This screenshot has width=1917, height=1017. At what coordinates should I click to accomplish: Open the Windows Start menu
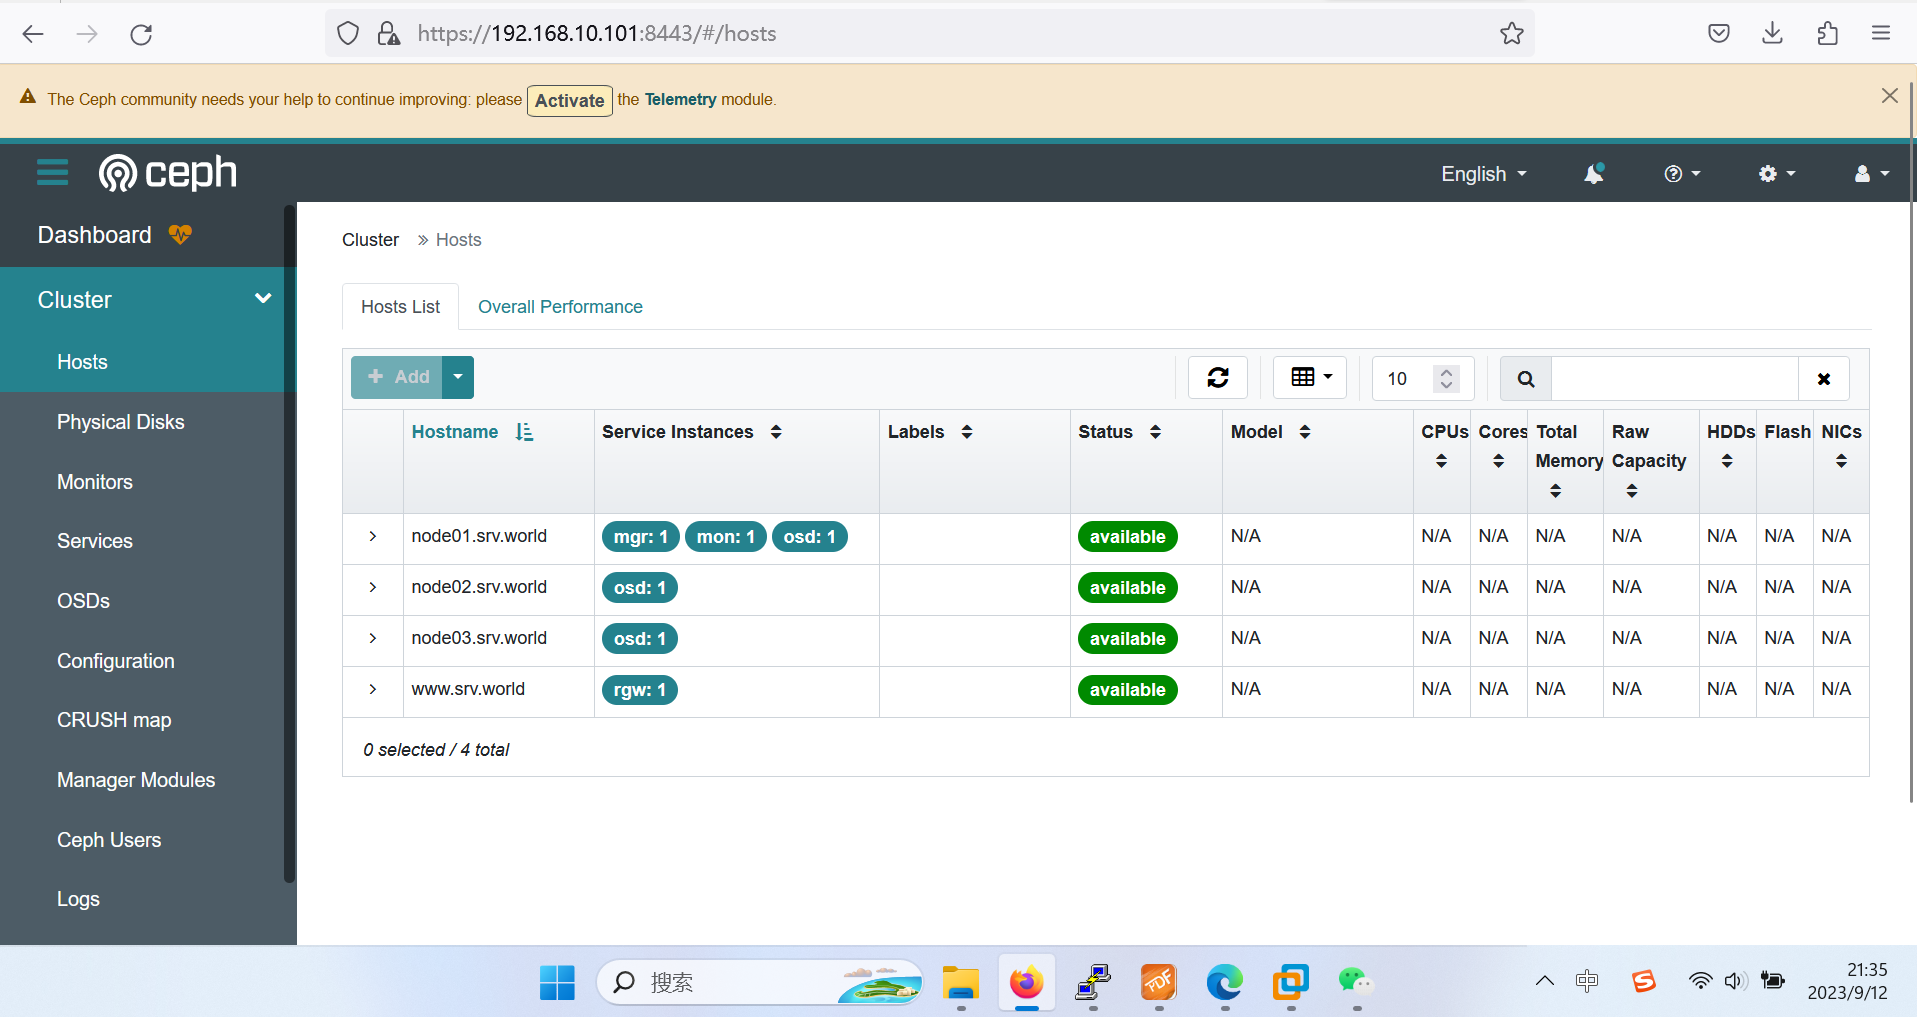(x=557, y=983)
